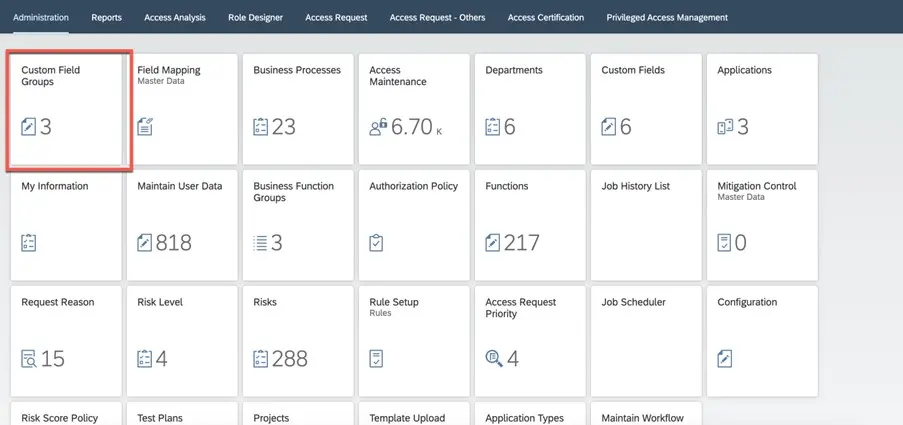903x425 pixels.
Task: Click the Field Mapping tile icon
Action: [145, 127]
